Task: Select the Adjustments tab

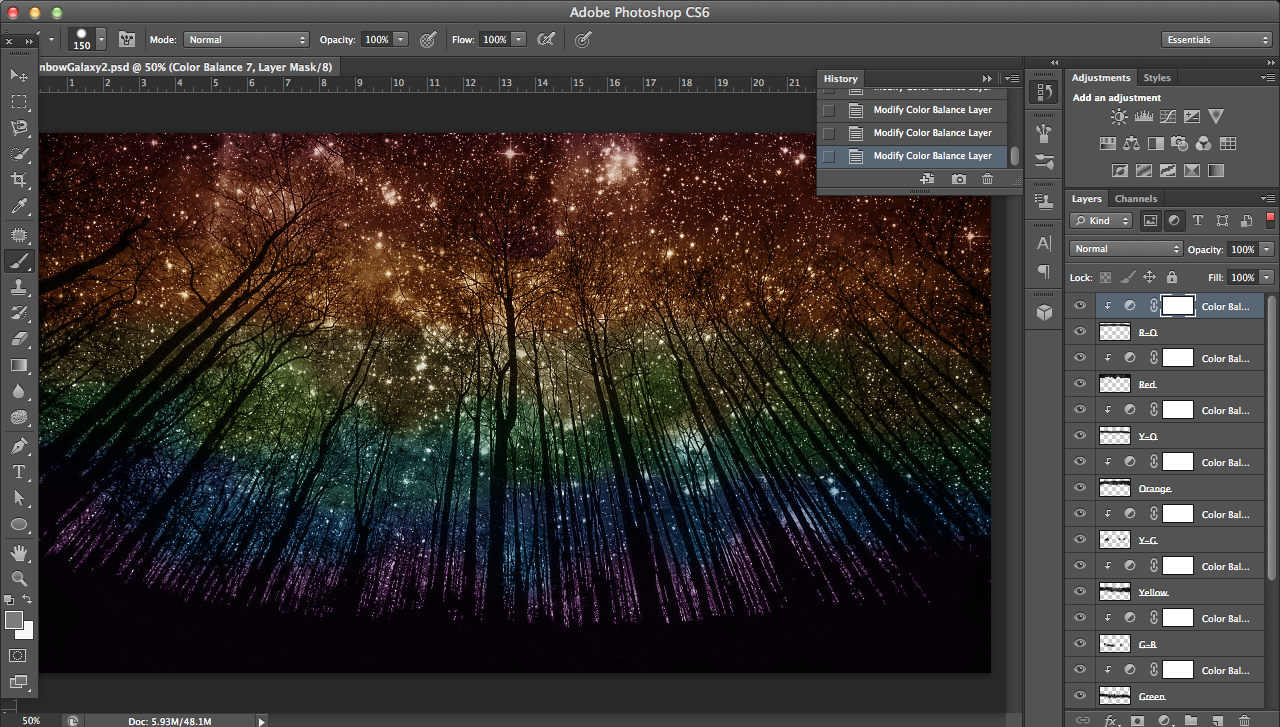Action: tap(1101, 78)
